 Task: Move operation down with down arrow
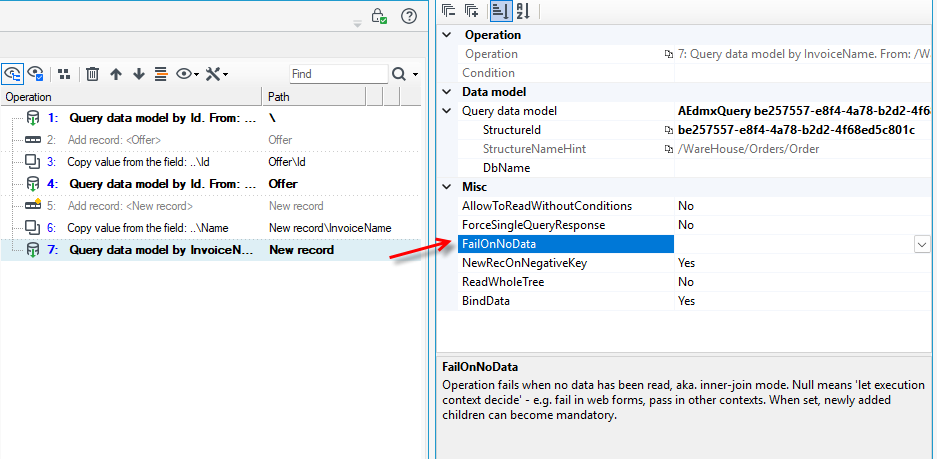(x=139, y=74)
